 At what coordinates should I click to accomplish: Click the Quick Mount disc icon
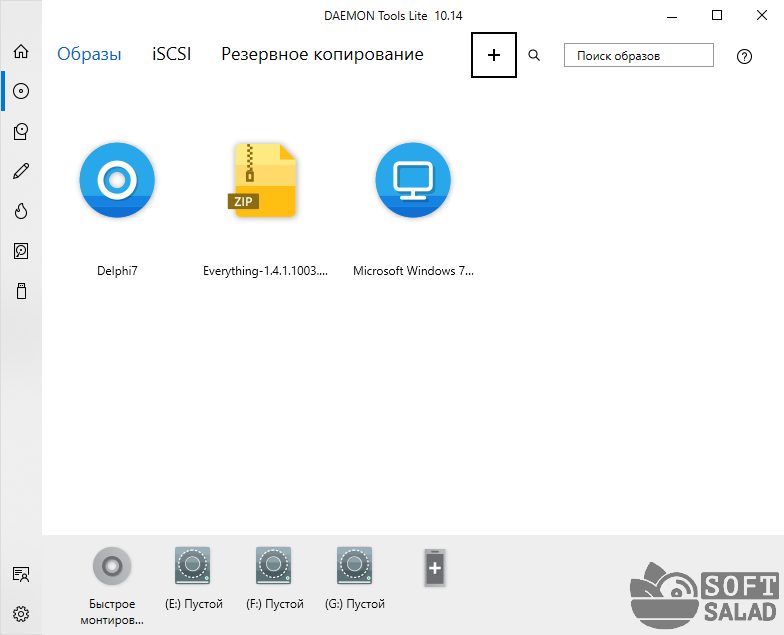point(112,566)
